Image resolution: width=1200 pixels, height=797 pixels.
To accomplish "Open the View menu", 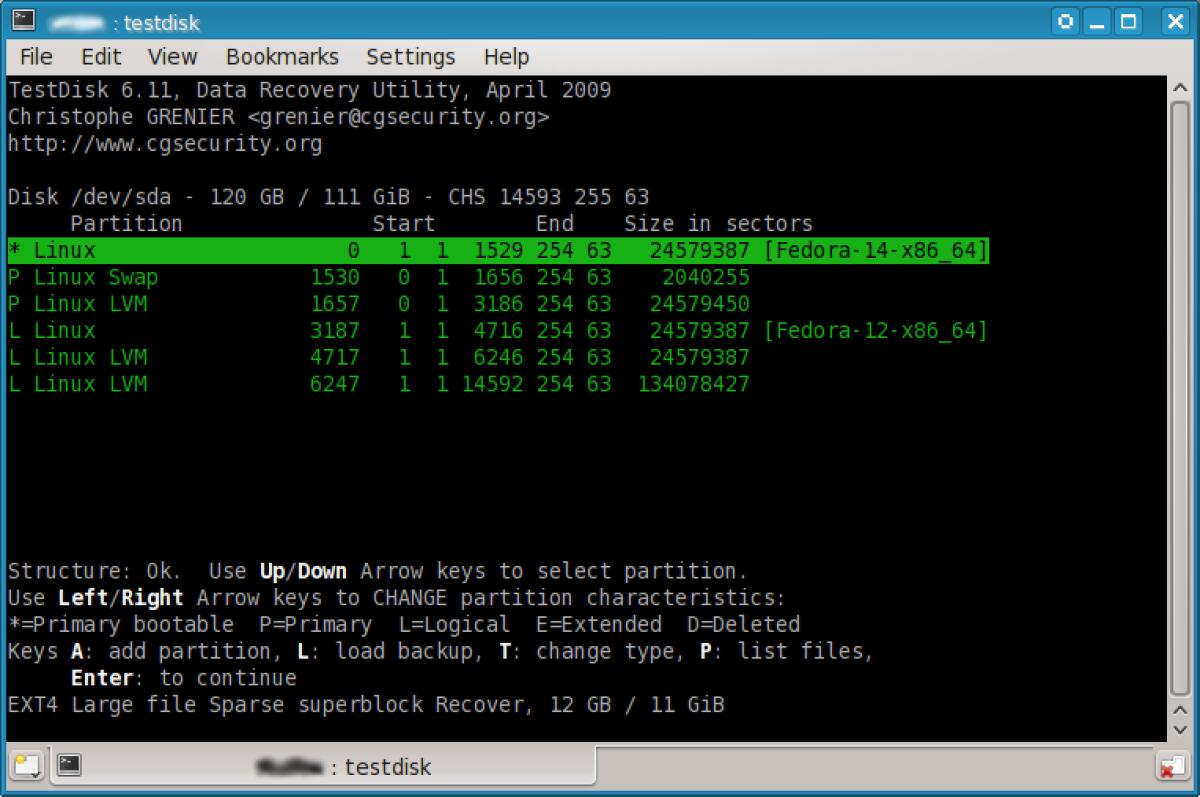I will (x=172, y=57).
